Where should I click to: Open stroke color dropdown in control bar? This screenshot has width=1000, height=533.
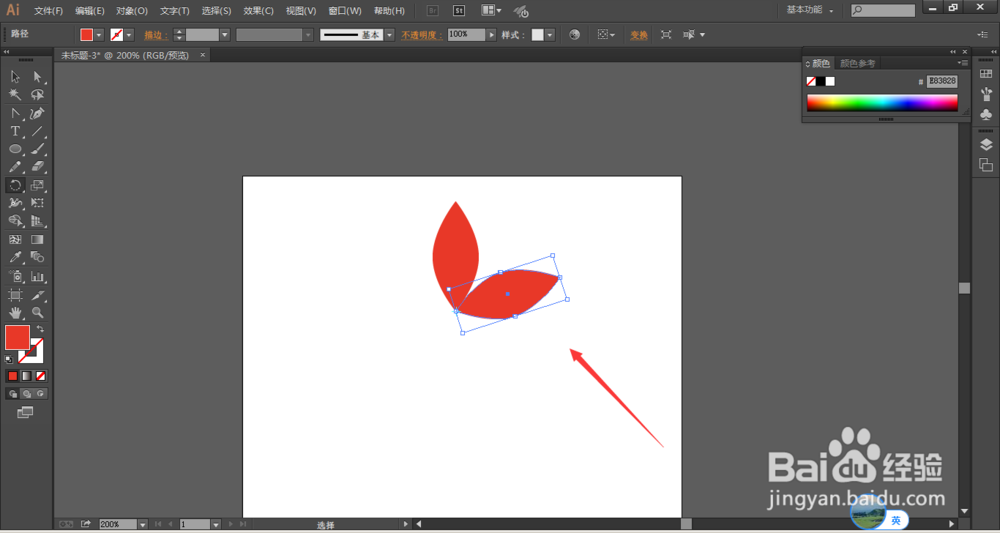[x=129, y=35]
